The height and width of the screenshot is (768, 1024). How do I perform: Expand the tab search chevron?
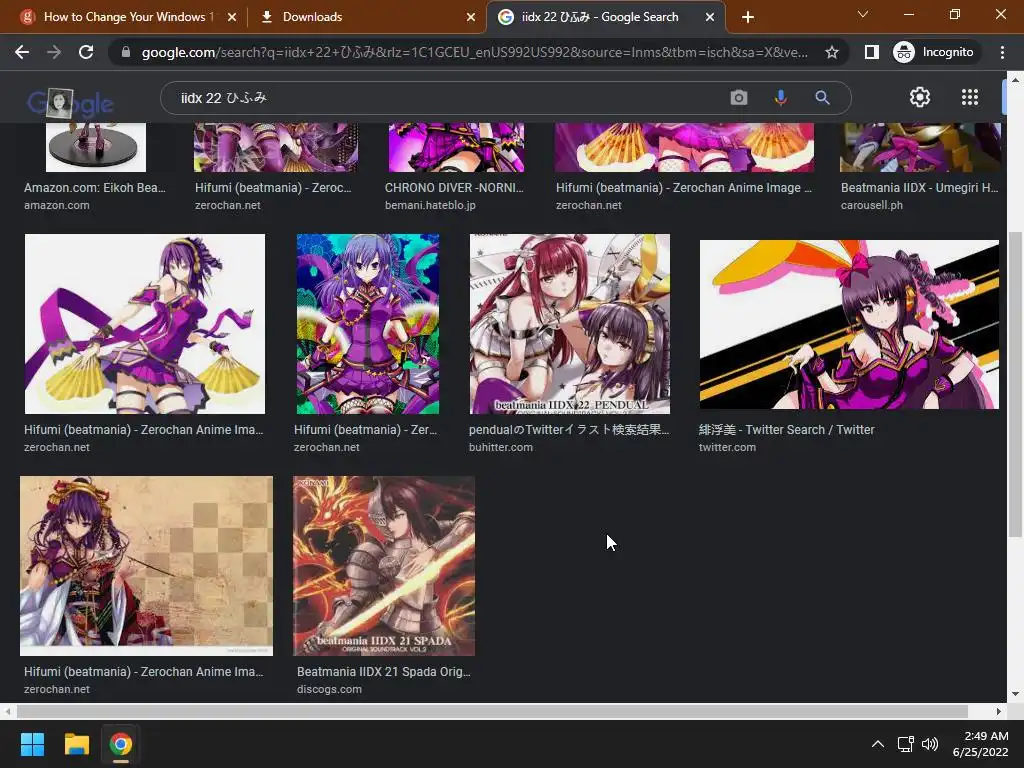pyautogui.click(x=863, y=14)
